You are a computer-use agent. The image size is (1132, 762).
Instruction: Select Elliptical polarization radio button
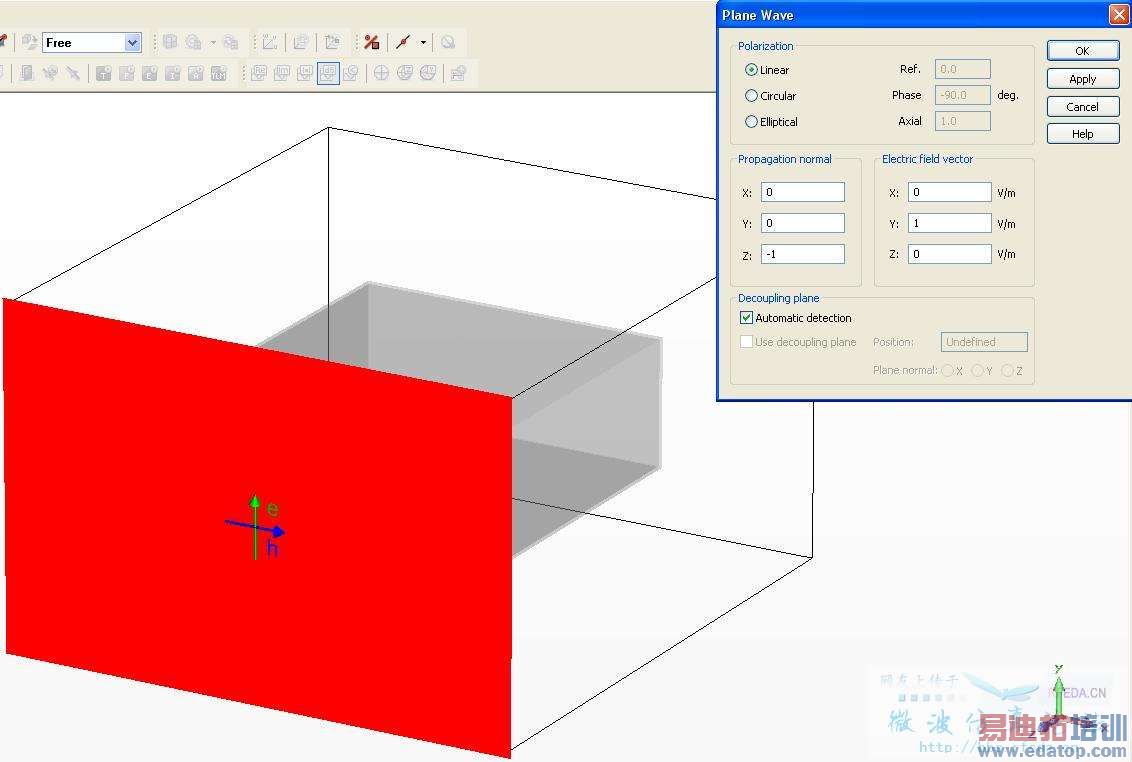click(x=752, y=121)
